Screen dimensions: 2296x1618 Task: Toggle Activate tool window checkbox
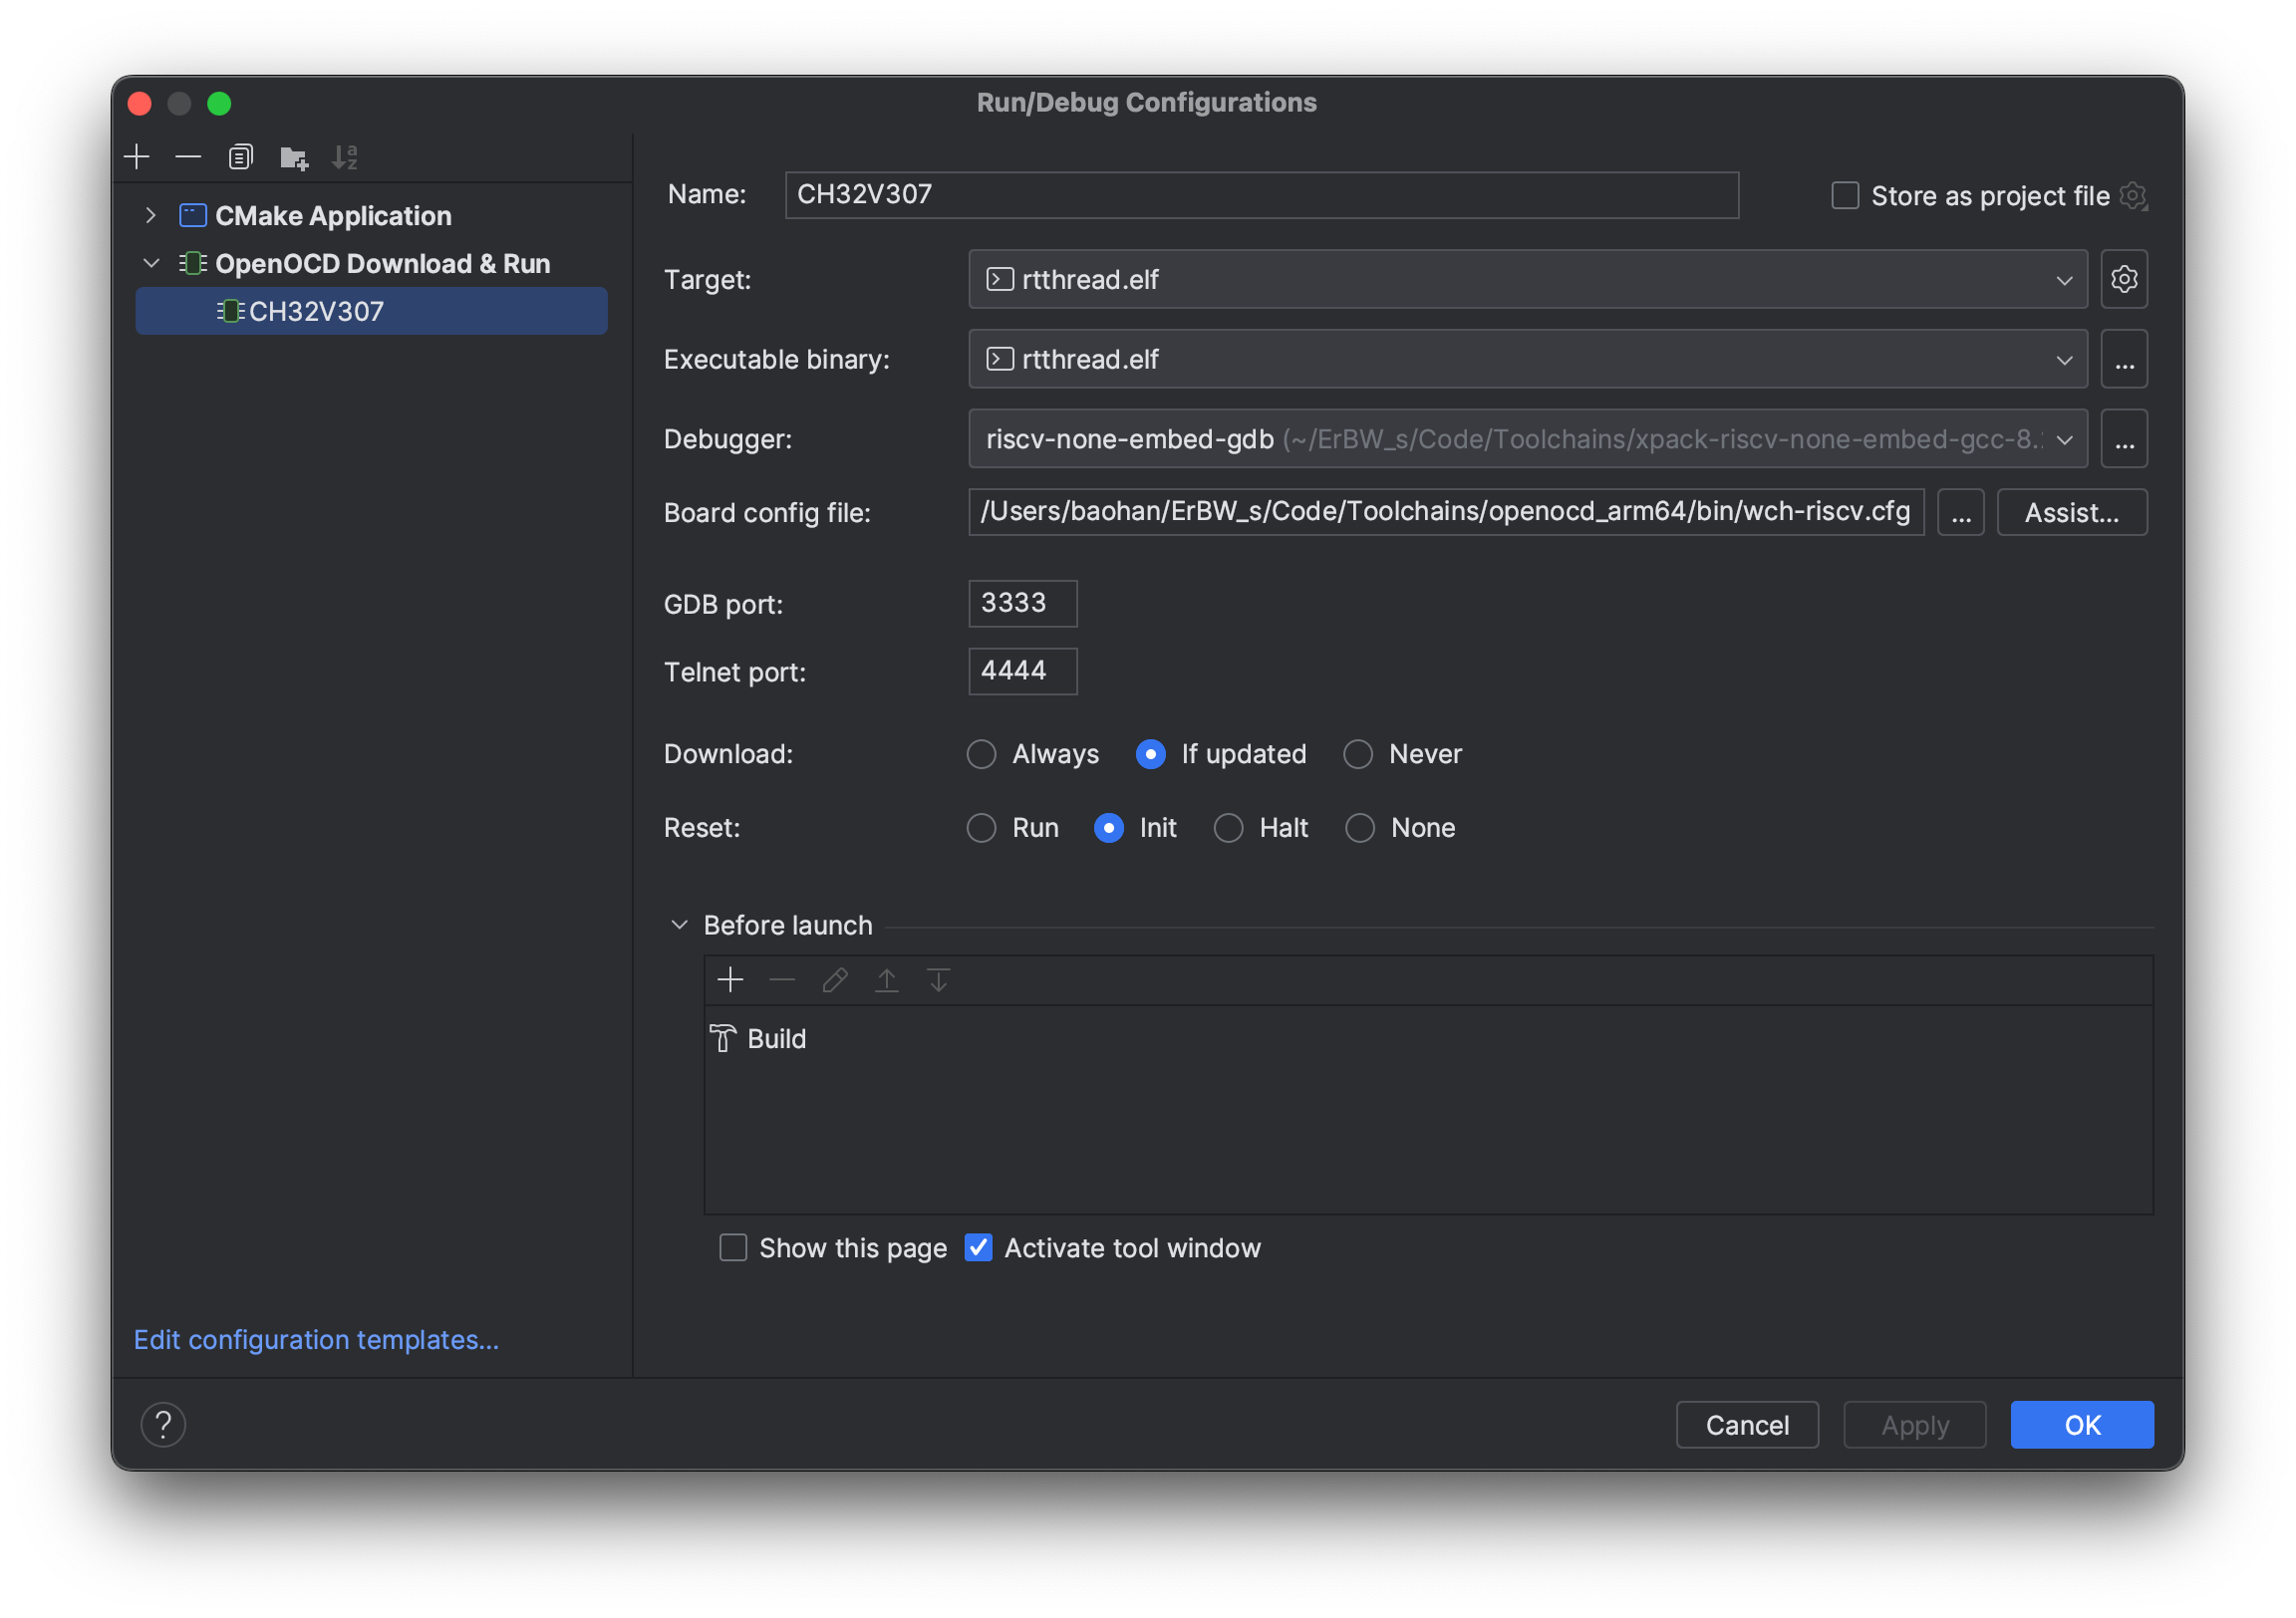coord(978,1249)
